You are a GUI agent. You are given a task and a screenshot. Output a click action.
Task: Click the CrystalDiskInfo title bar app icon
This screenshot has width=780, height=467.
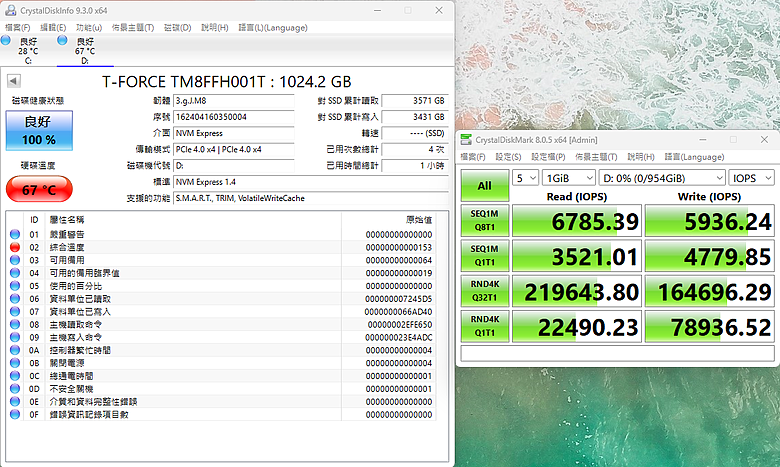click(x=10, y=10)
